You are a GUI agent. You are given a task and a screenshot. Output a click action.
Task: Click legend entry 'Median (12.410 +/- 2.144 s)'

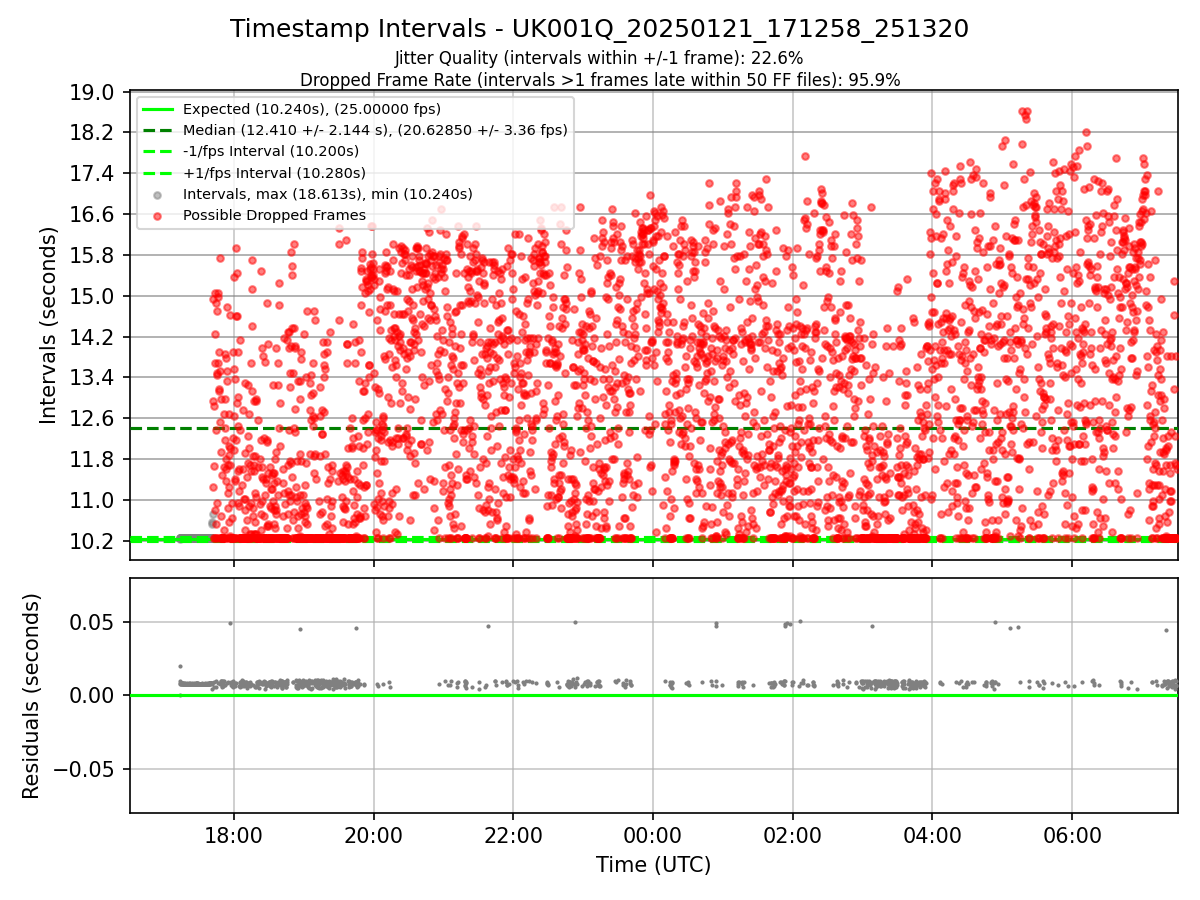(x=375, y=130)
